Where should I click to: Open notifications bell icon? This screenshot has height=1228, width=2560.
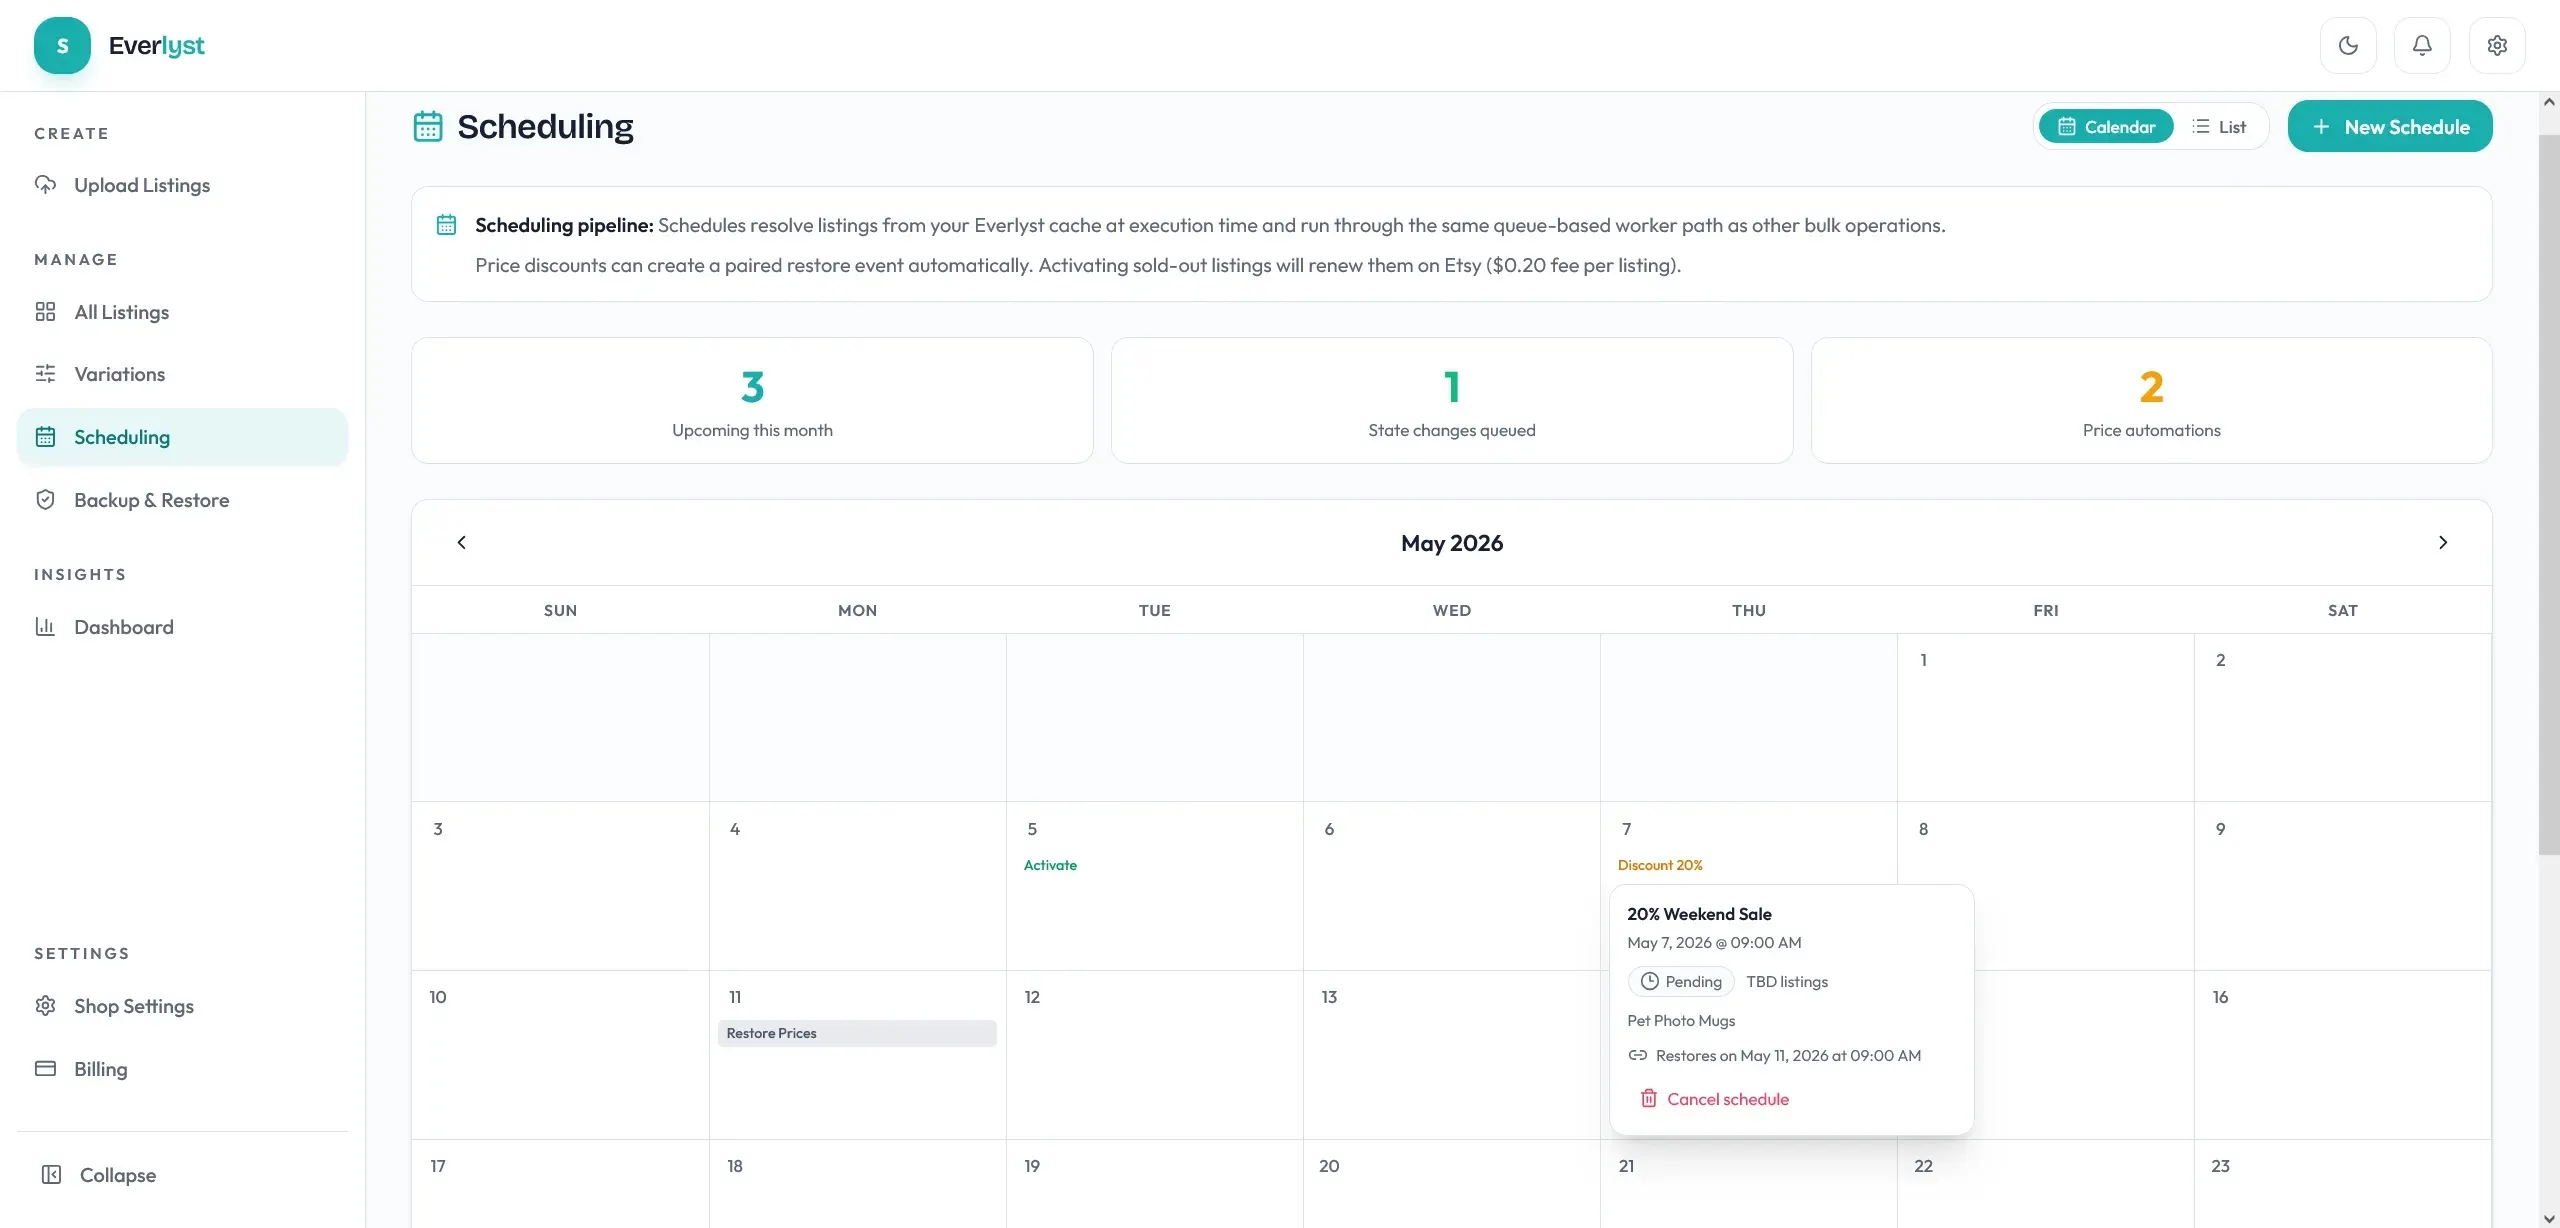(2422, 45)
